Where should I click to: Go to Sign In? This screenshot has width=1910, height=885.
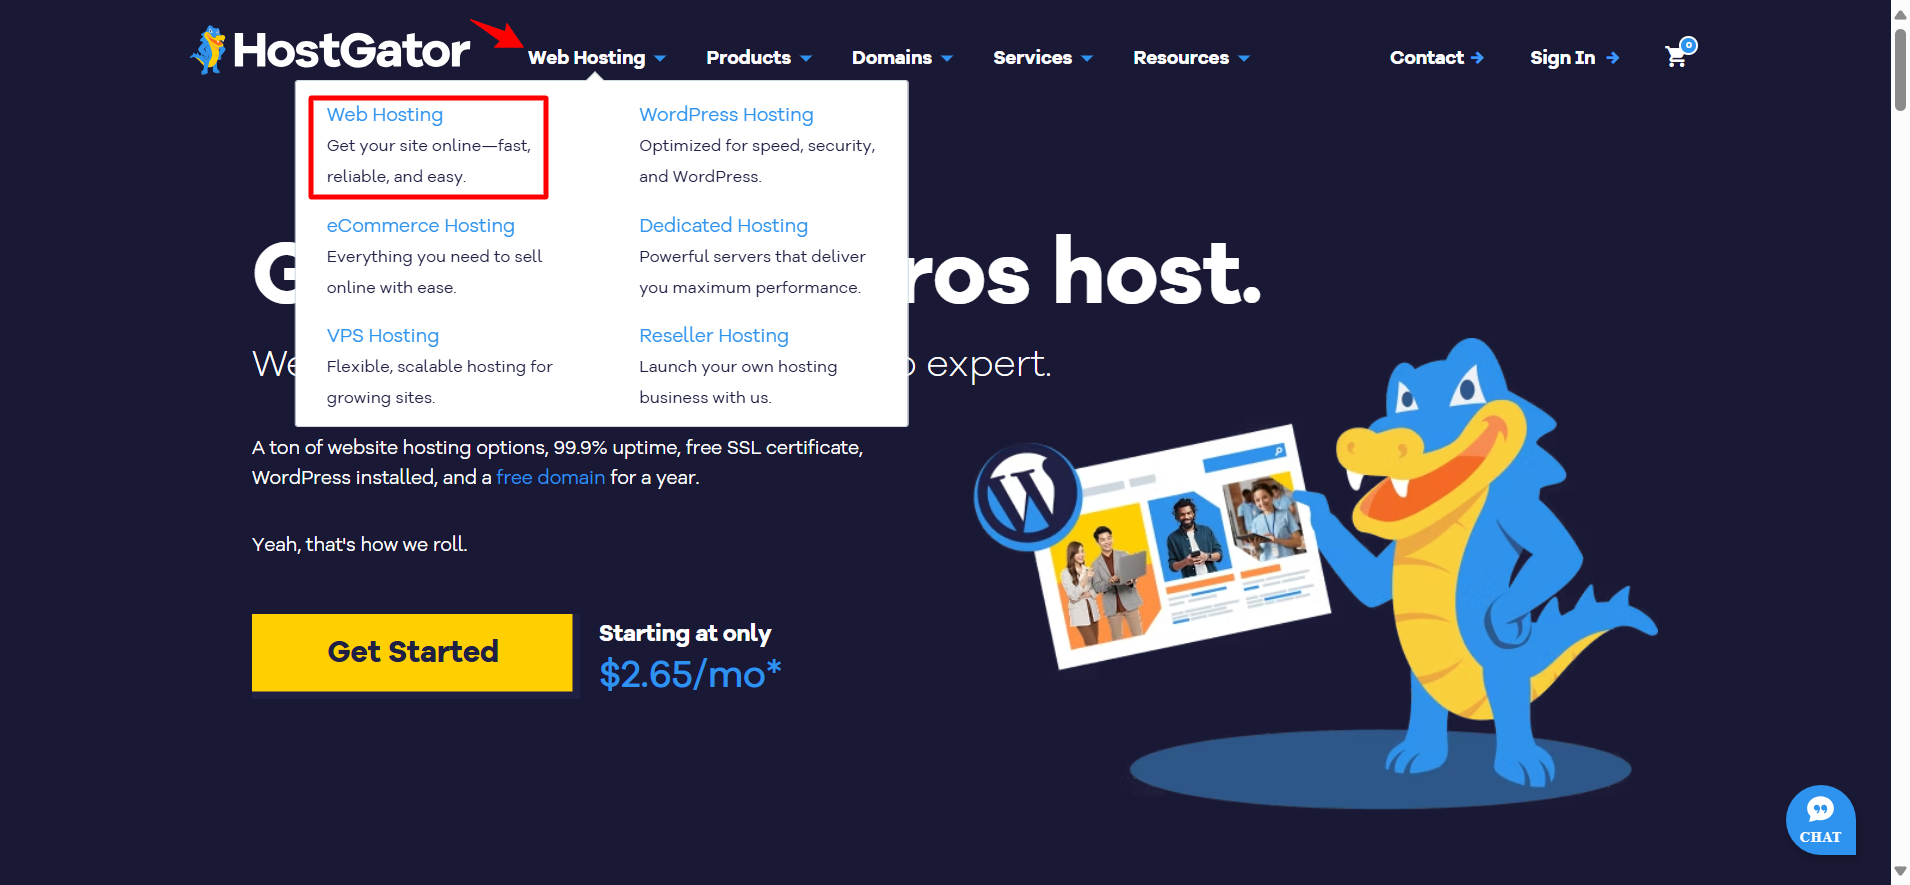(1563, 58)
